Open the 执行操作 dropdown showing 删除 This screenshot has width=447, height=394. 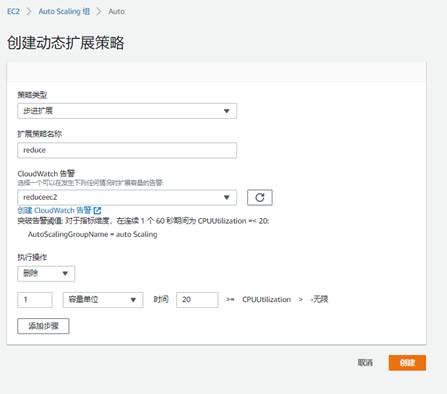click(x=46, y=274)
